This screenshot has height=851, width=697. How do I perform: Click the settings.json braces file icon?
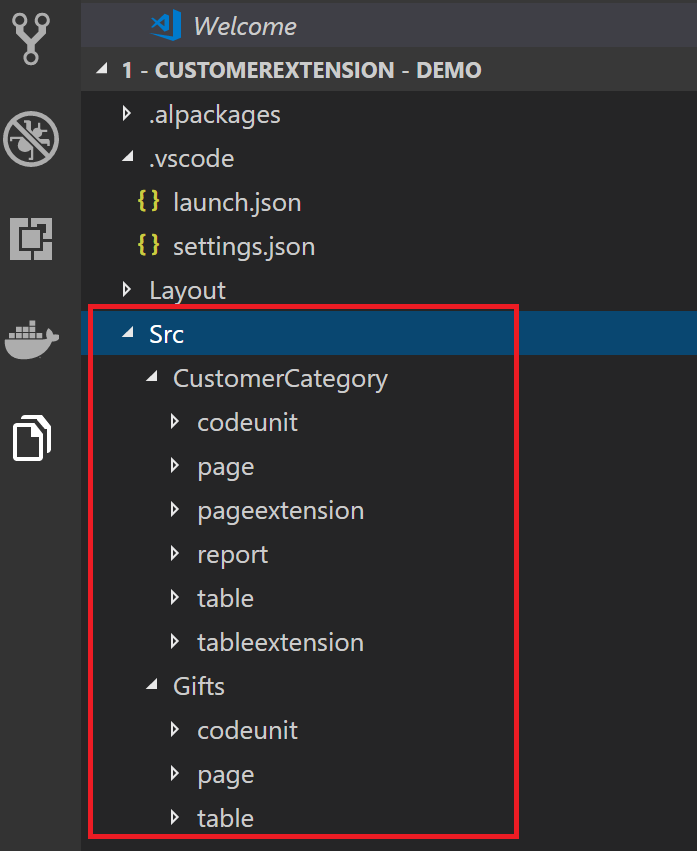pyautogui.click(x=148, y=245)
